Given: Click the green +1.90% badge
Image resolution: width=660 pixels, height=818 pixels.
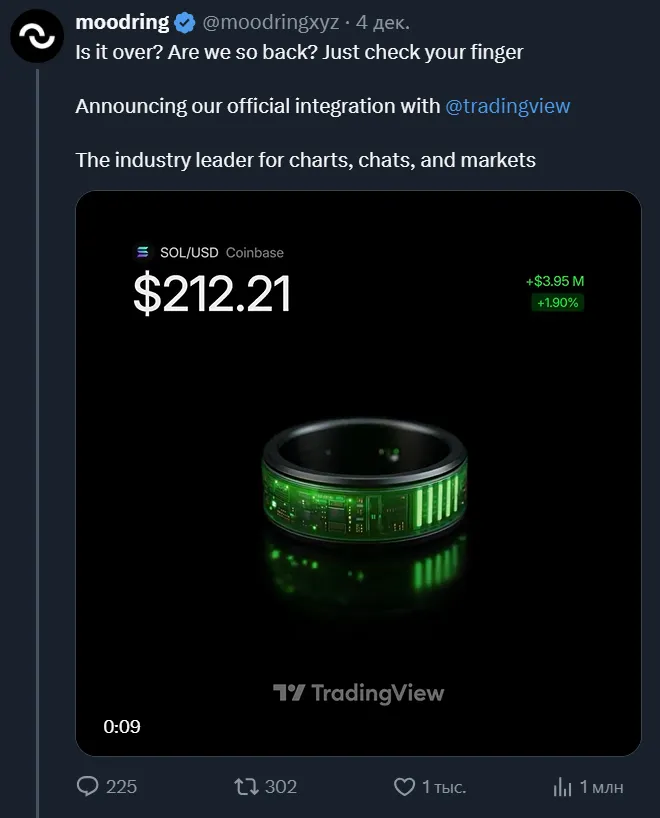Looking at the screenshot, I should click(557, 302).
